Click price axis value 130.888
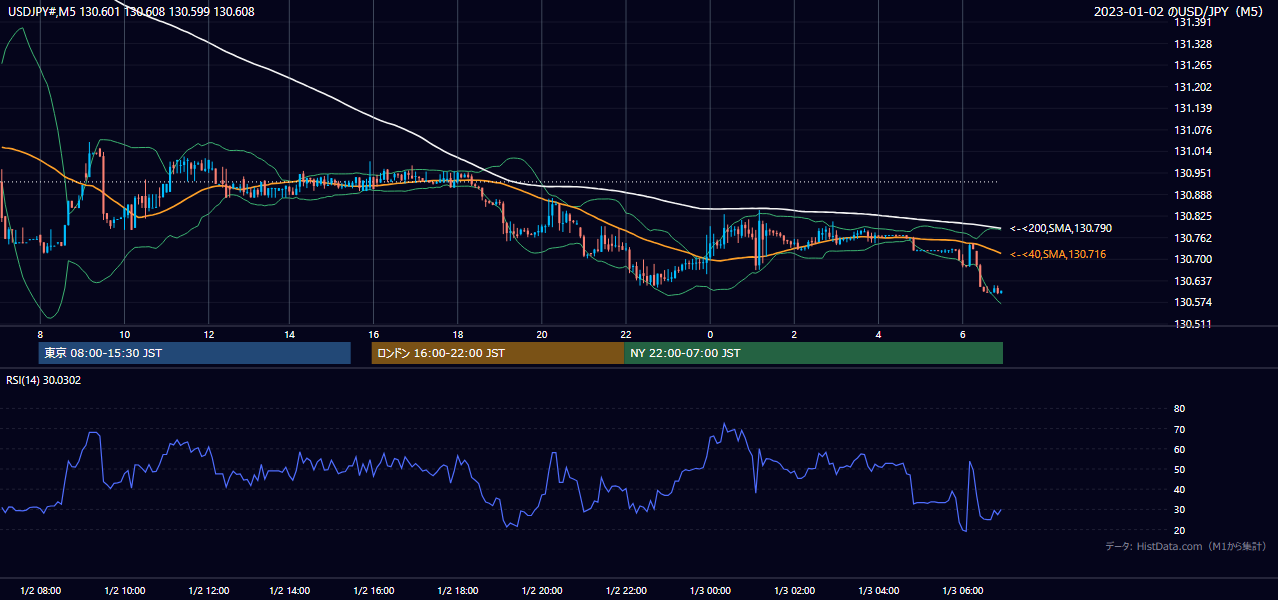Viewport: 1278px width, 600px height. [x=1192, y=195]
